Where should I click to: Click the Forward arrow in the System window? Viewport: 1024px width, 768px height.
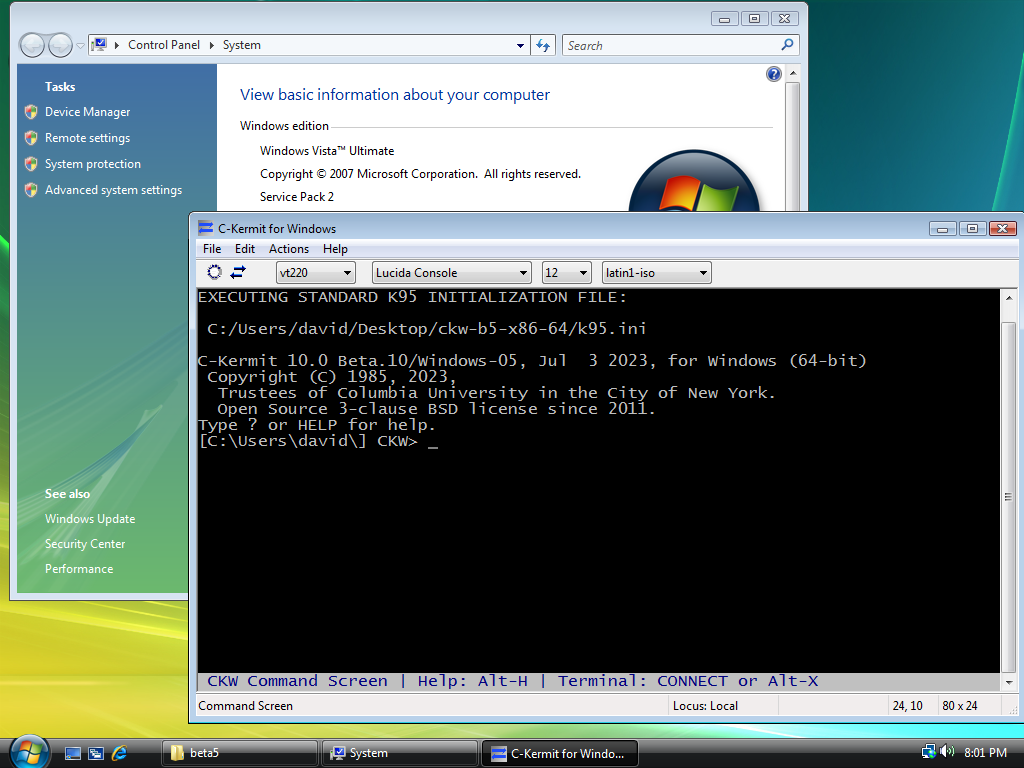click(61, 45)
